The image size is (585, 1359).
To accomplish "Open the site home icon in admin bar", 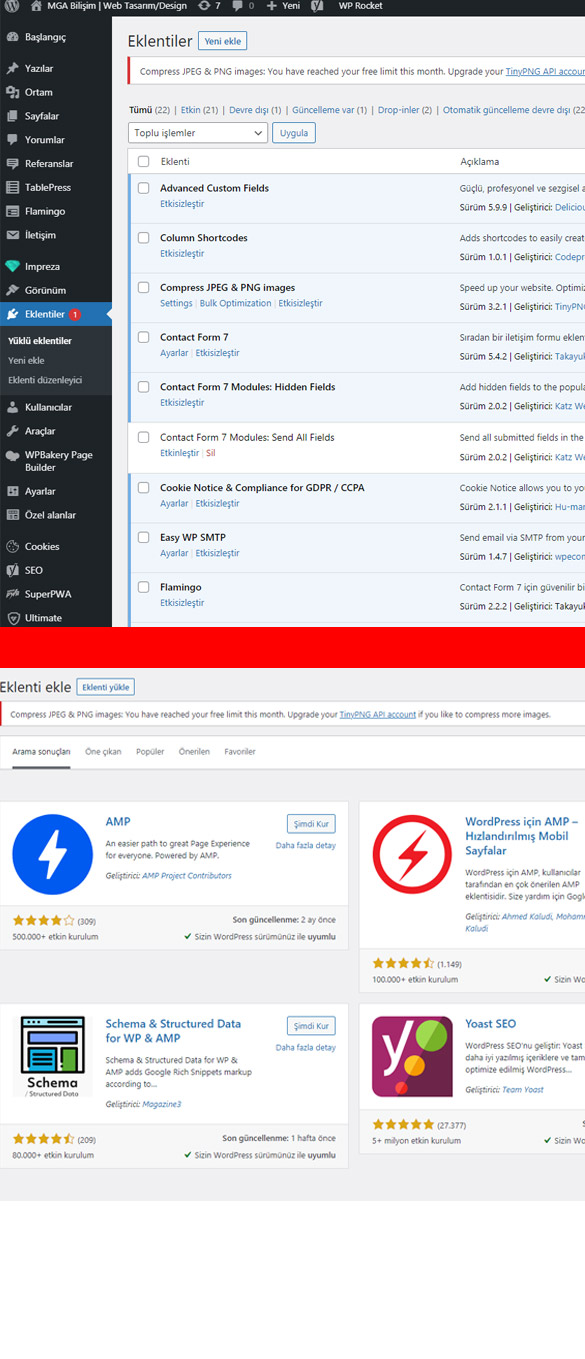I will (36, 6).
